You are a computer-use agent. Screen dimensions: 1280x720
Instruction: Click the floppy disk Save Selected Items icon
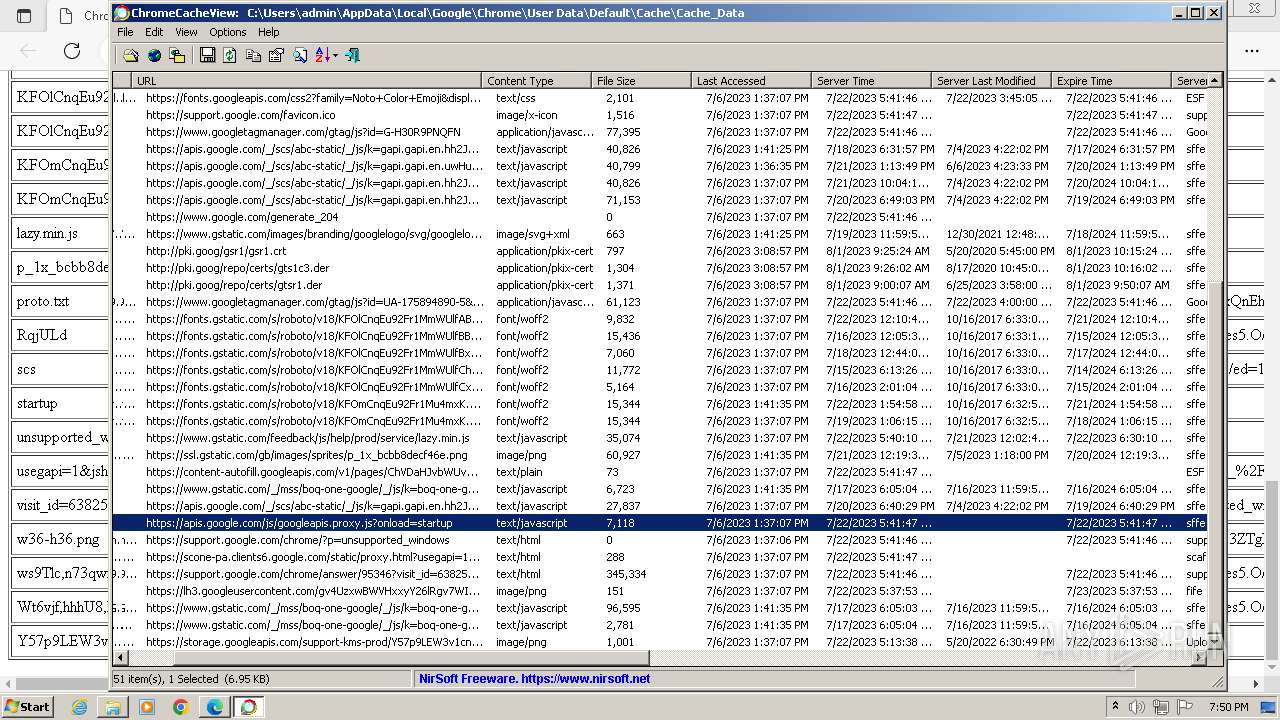(x=207, y=56)
